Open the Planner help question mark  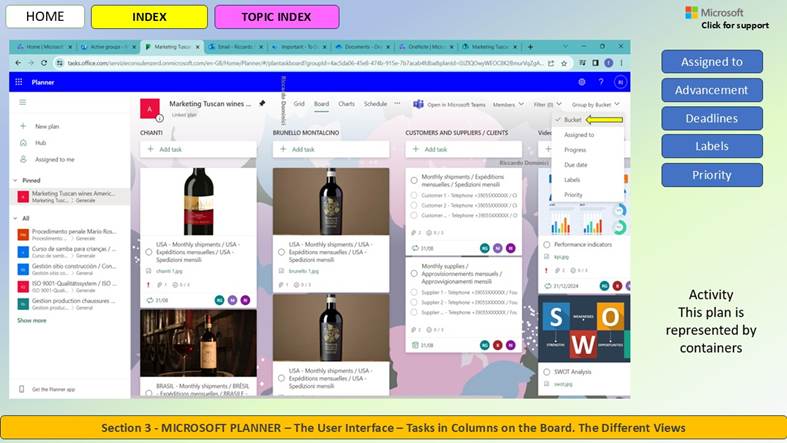pos(601,82)
